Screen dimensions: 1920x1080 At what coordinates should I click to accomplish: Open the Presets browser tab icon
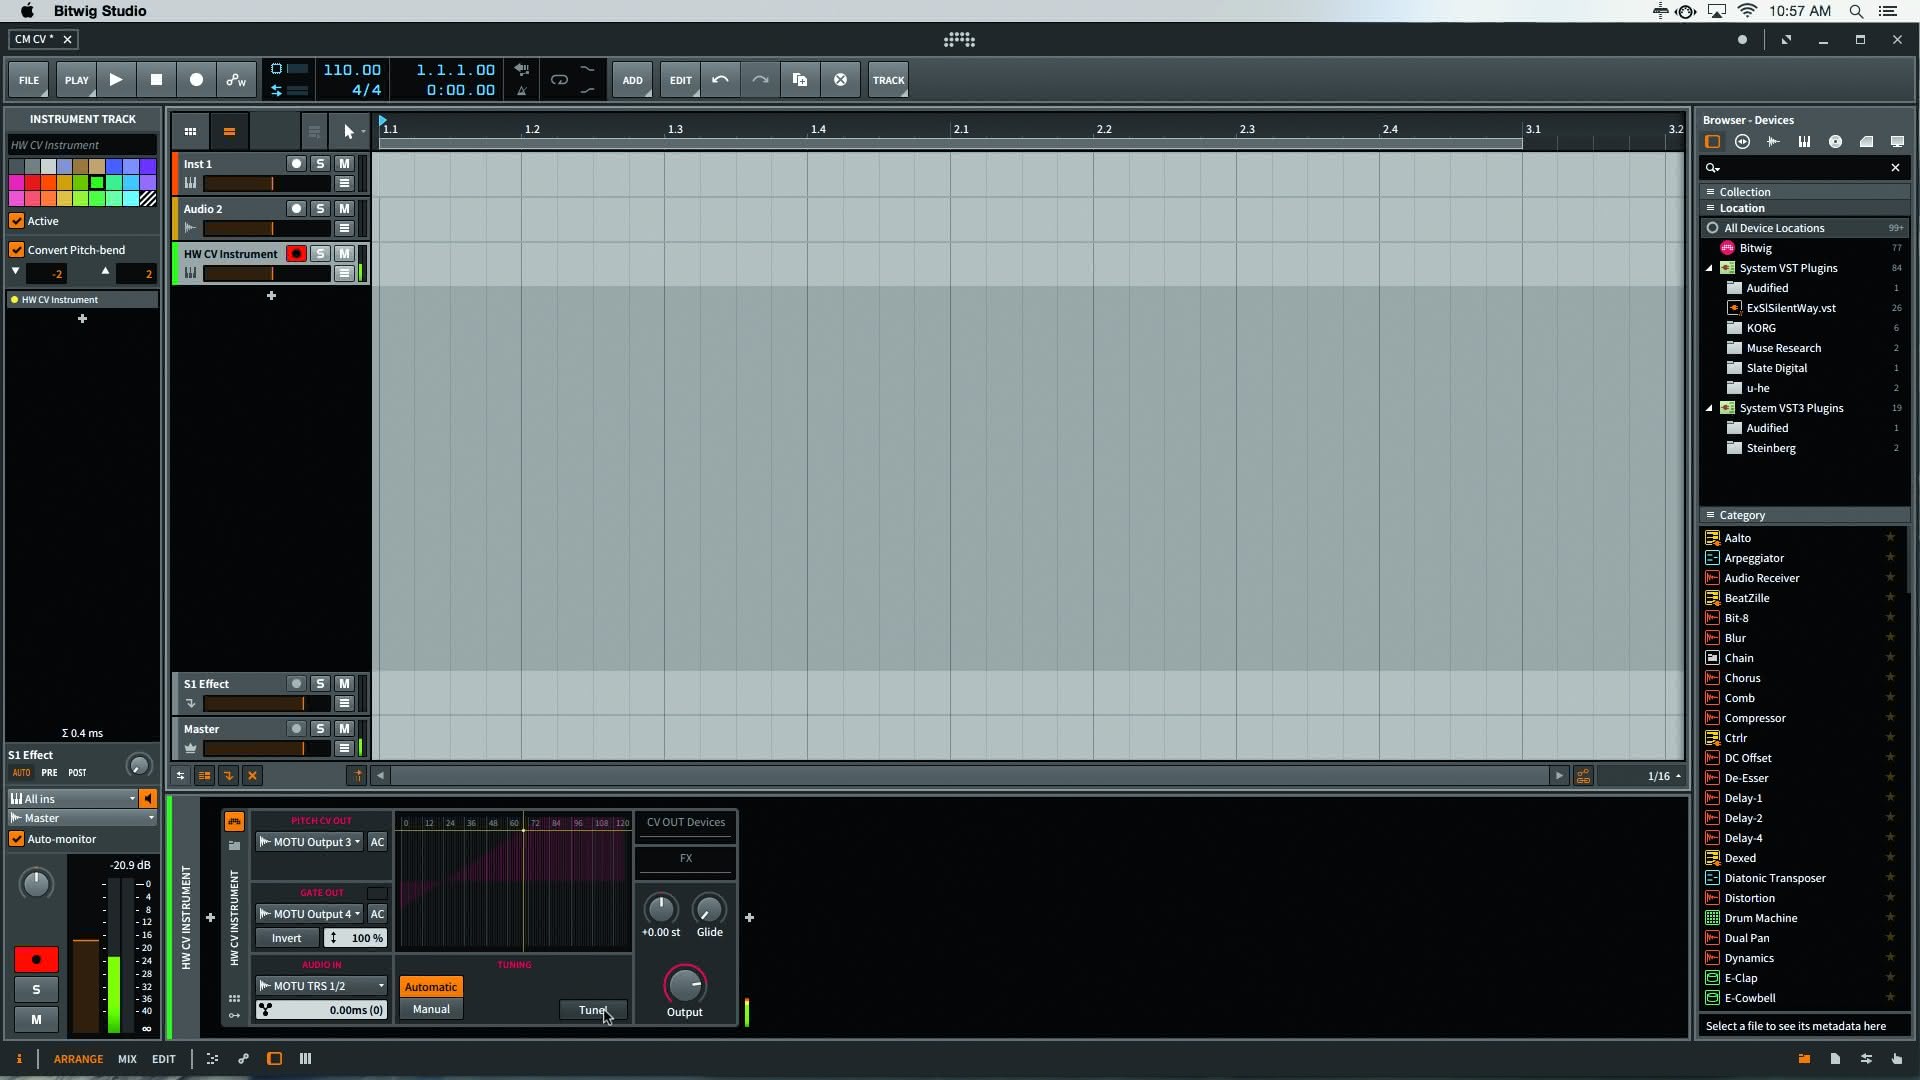(x=1743, y=142)
